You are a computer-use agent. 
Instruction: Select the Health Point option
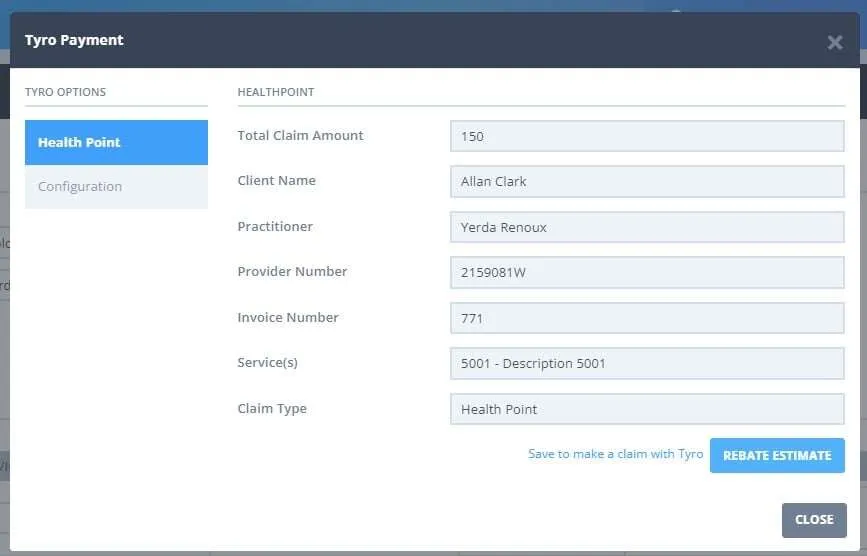click(116, 142)
